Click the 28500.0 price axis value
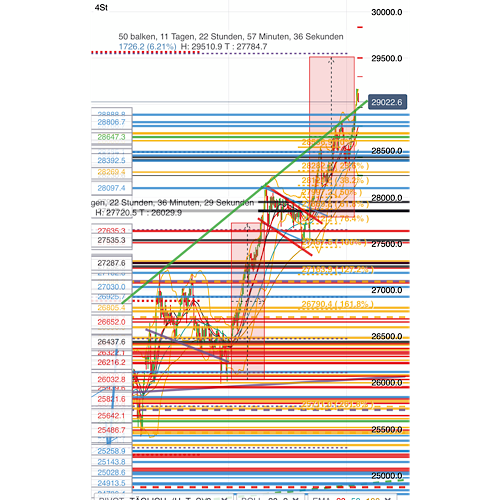 tap(387, 151)
